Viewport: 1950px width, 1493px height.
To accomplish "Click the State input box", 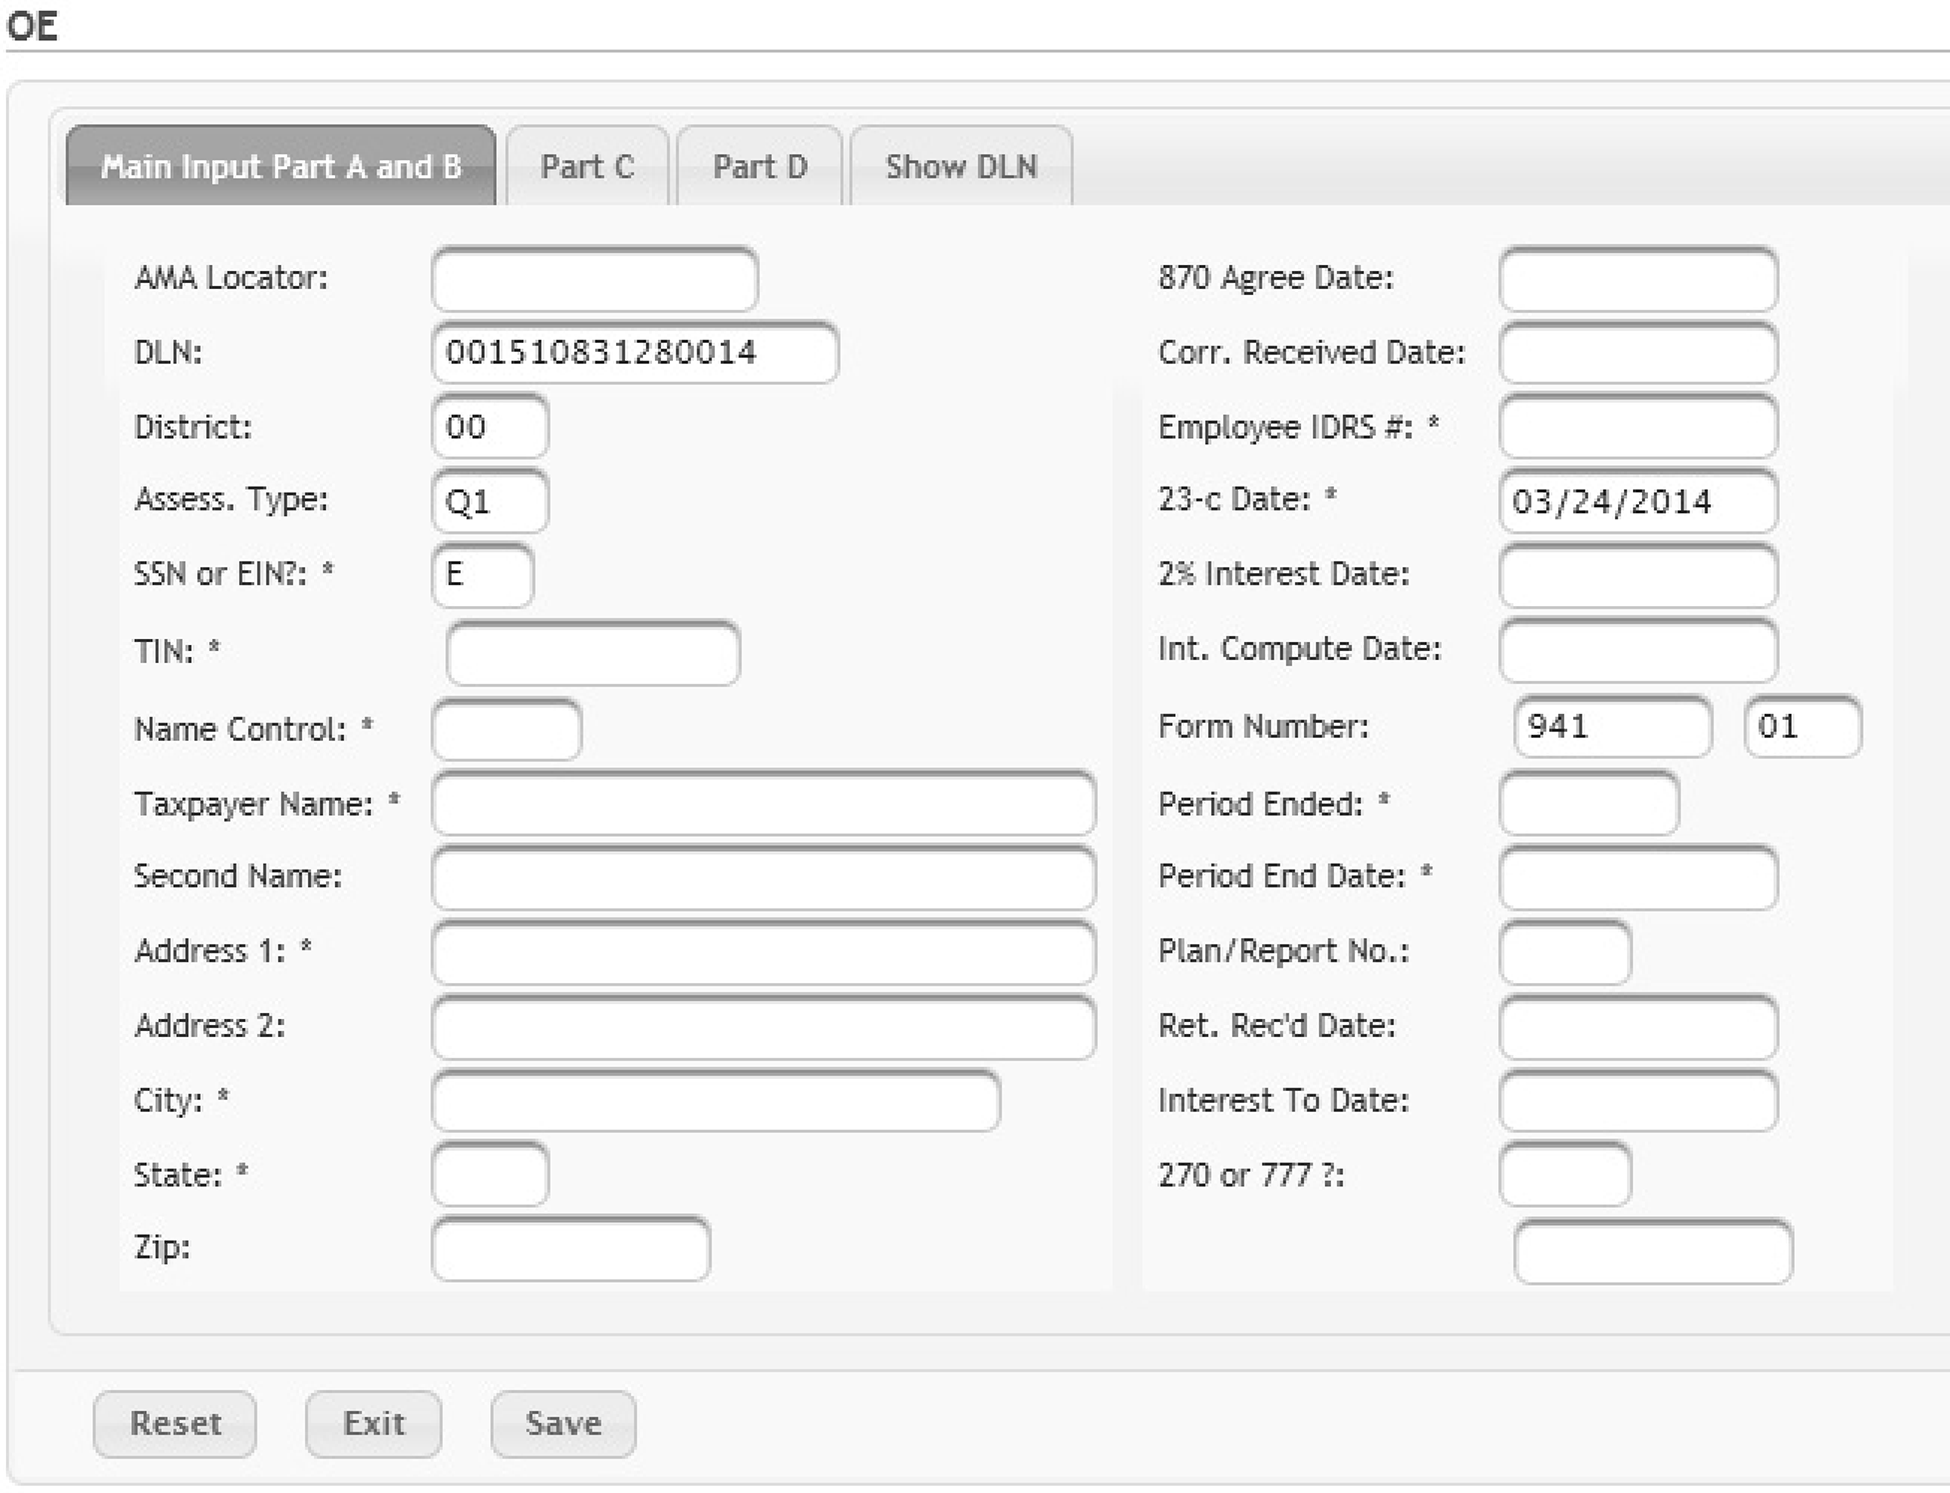I will coord(490,1175).
